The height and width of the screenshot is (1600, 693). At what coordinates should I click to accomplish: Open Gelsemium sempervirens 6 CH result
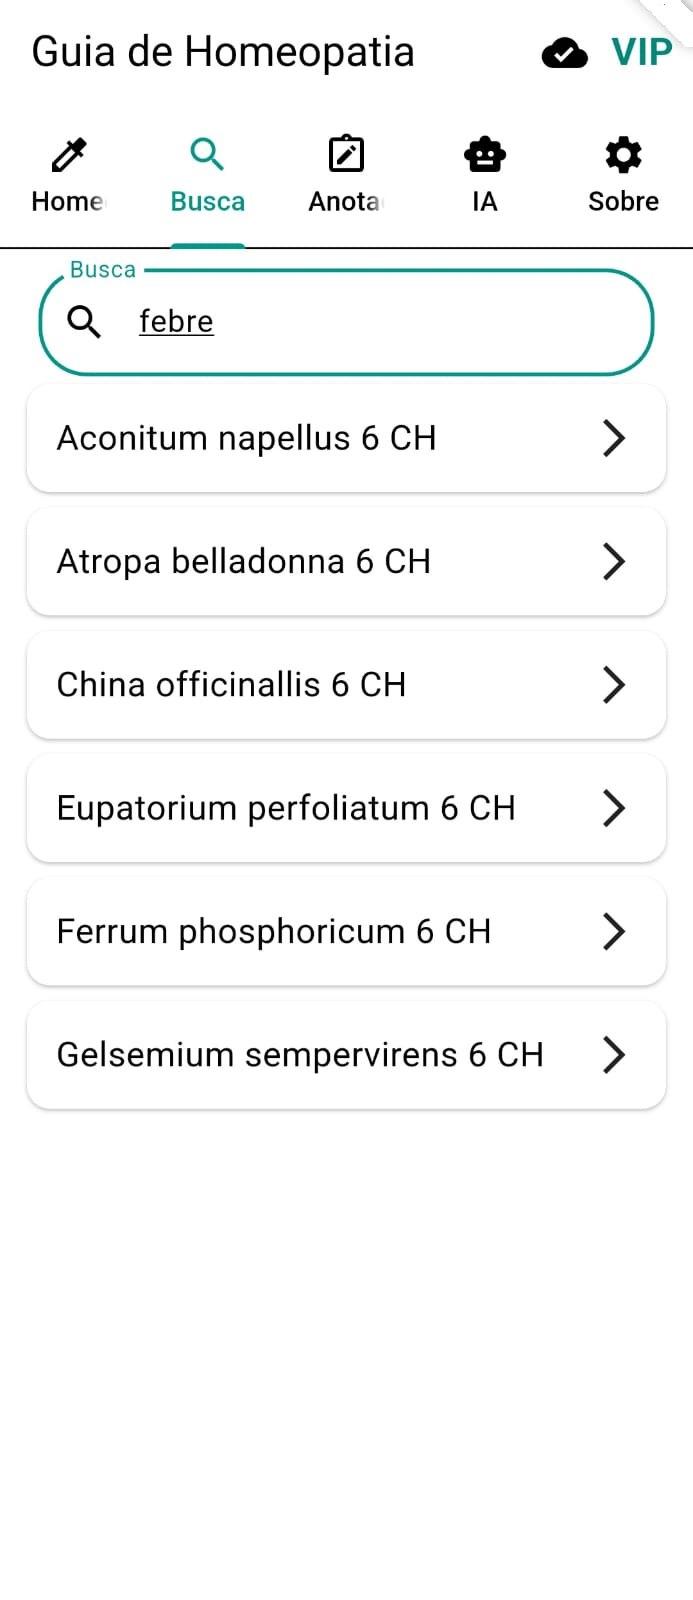[346, 1055]
